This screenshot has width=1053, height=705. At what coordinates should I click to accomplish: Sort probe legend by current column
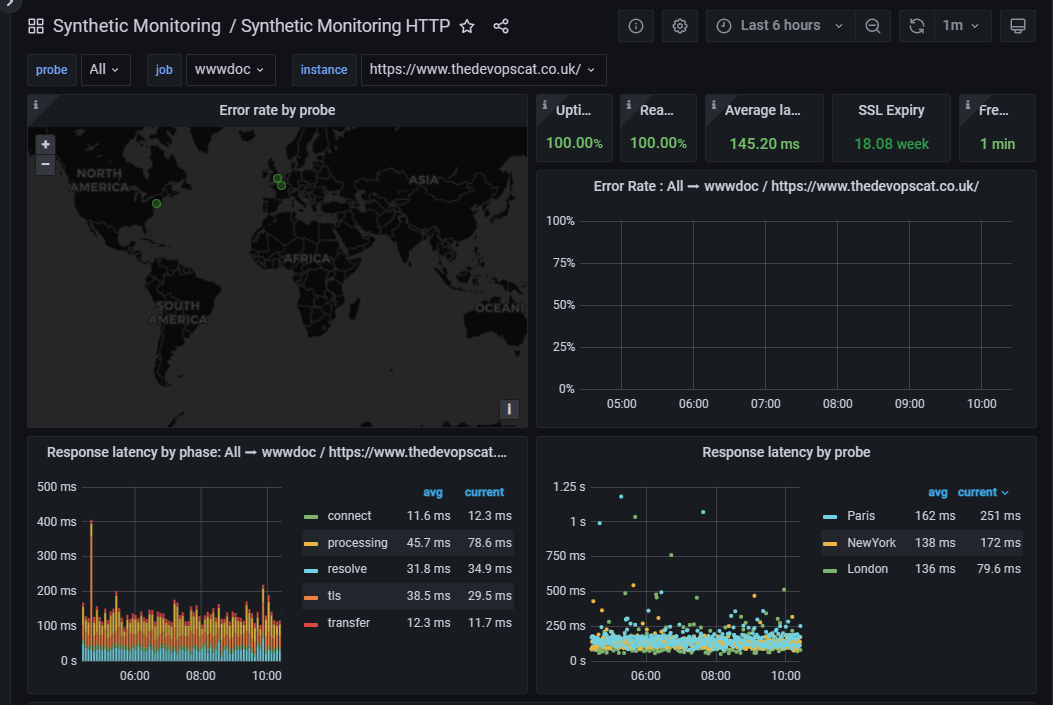[x=982, y=492]
